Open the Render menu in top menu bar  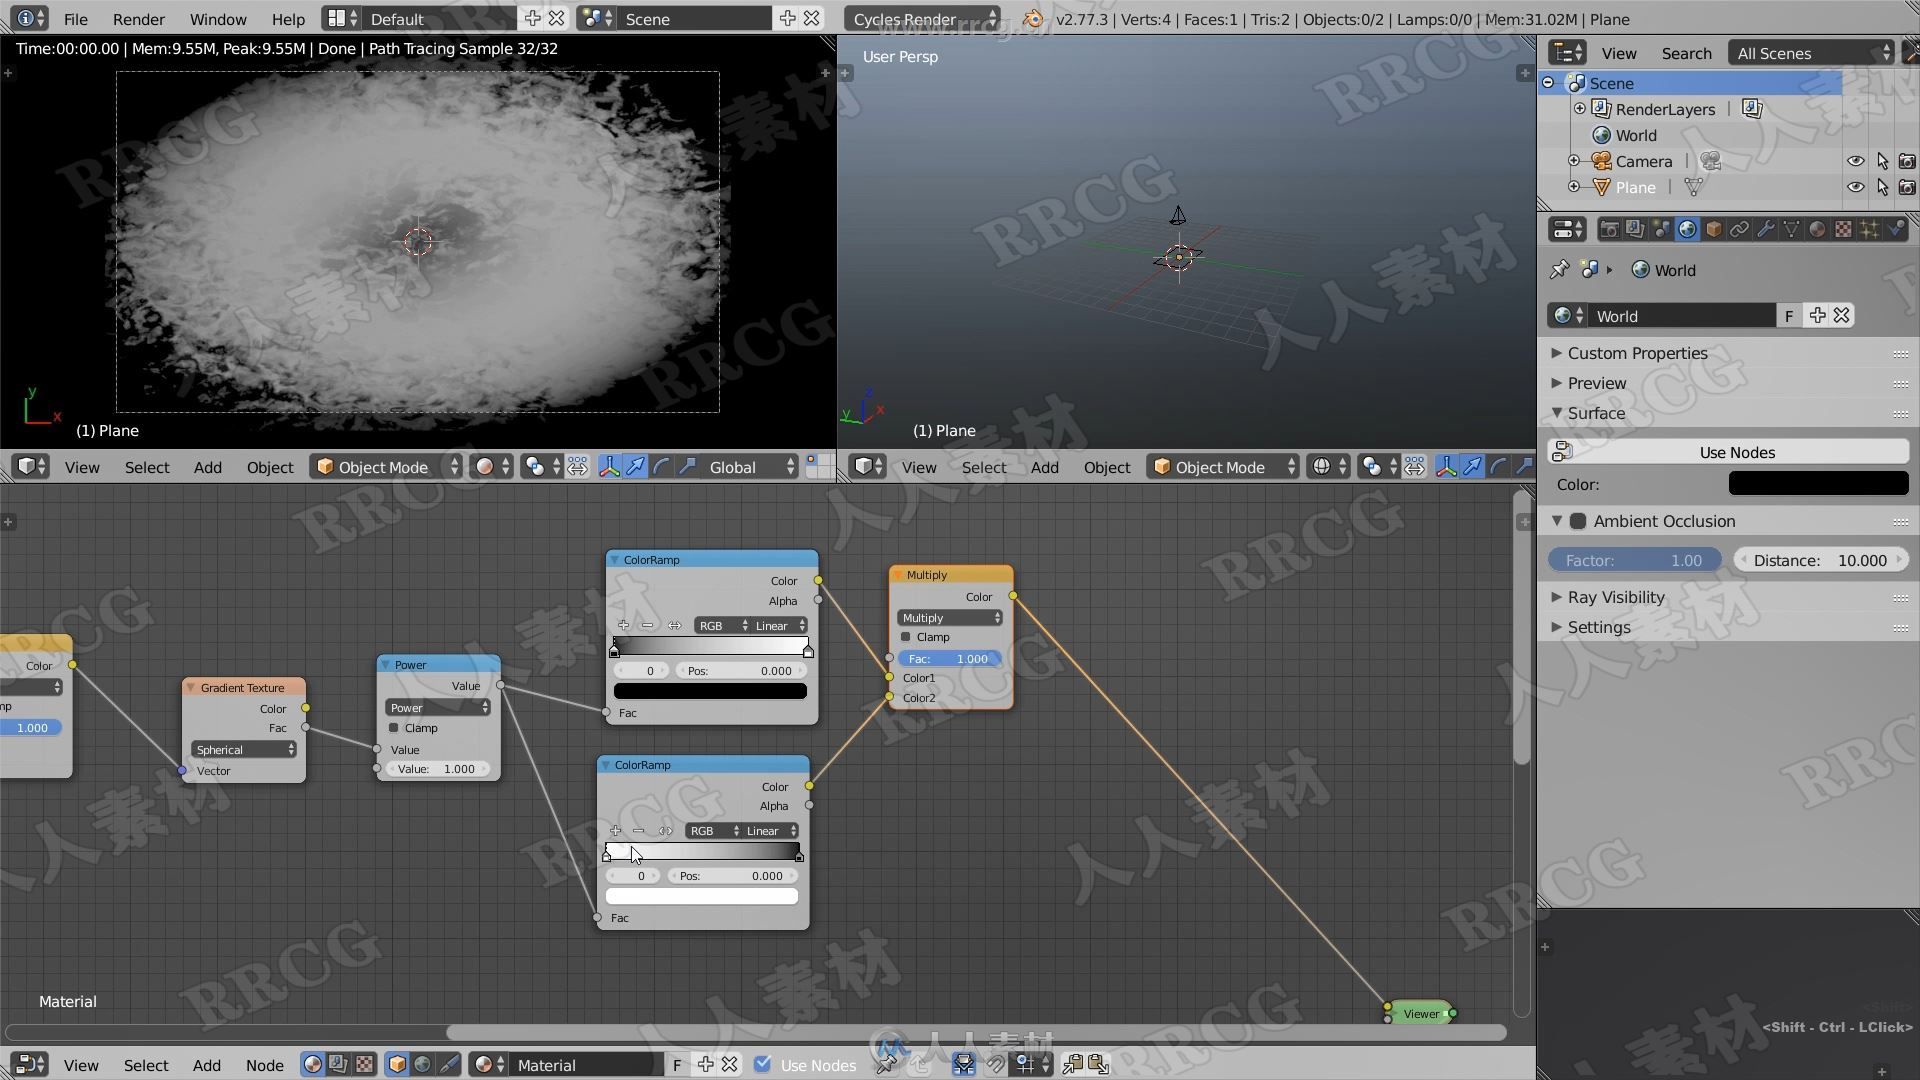(x=137, y=17)
